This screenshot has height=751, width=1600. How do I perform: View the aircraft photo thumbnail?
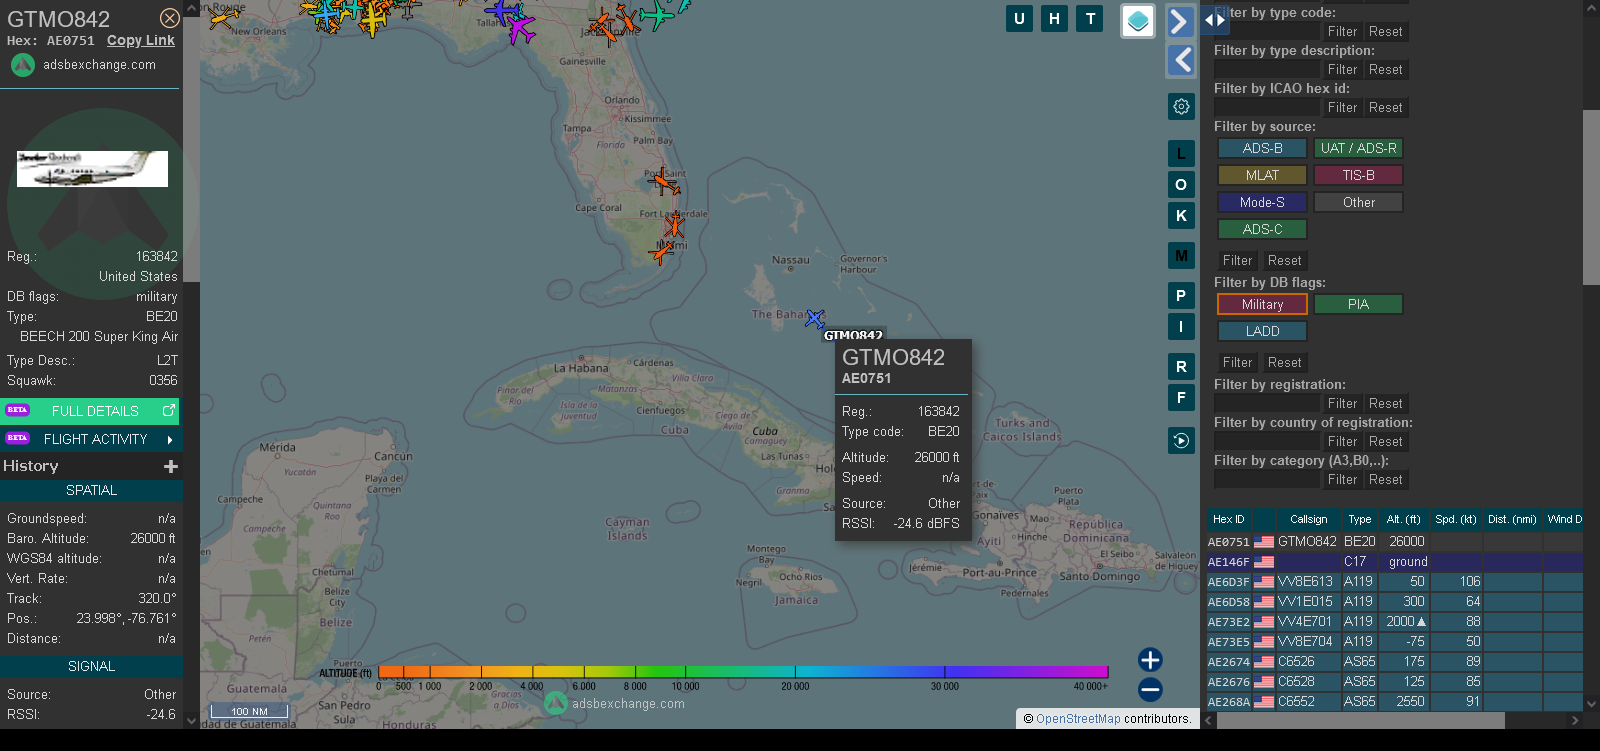tap(92, 169)
